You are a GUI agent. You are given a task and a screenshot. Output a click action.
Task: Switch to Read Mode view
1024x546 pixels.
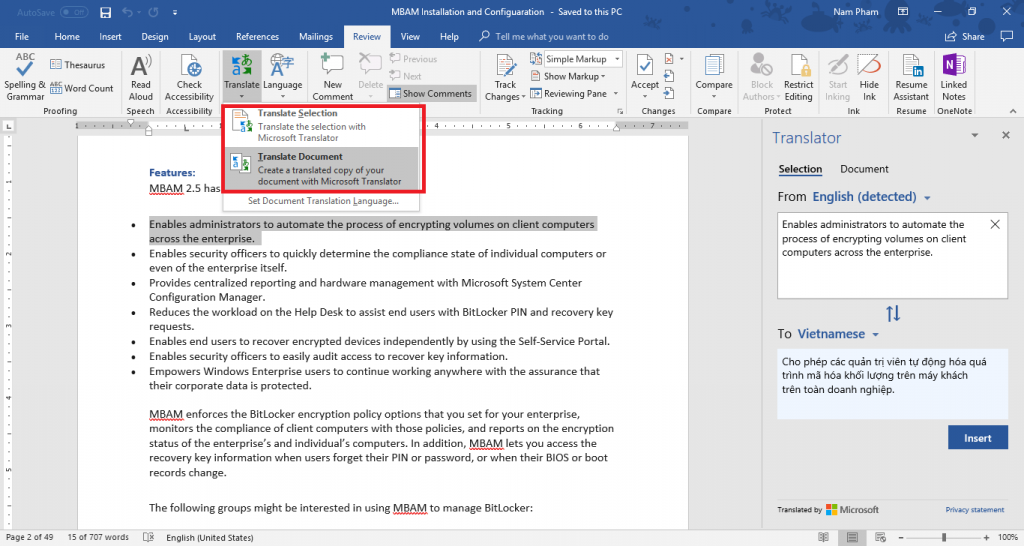click(823, 538)
